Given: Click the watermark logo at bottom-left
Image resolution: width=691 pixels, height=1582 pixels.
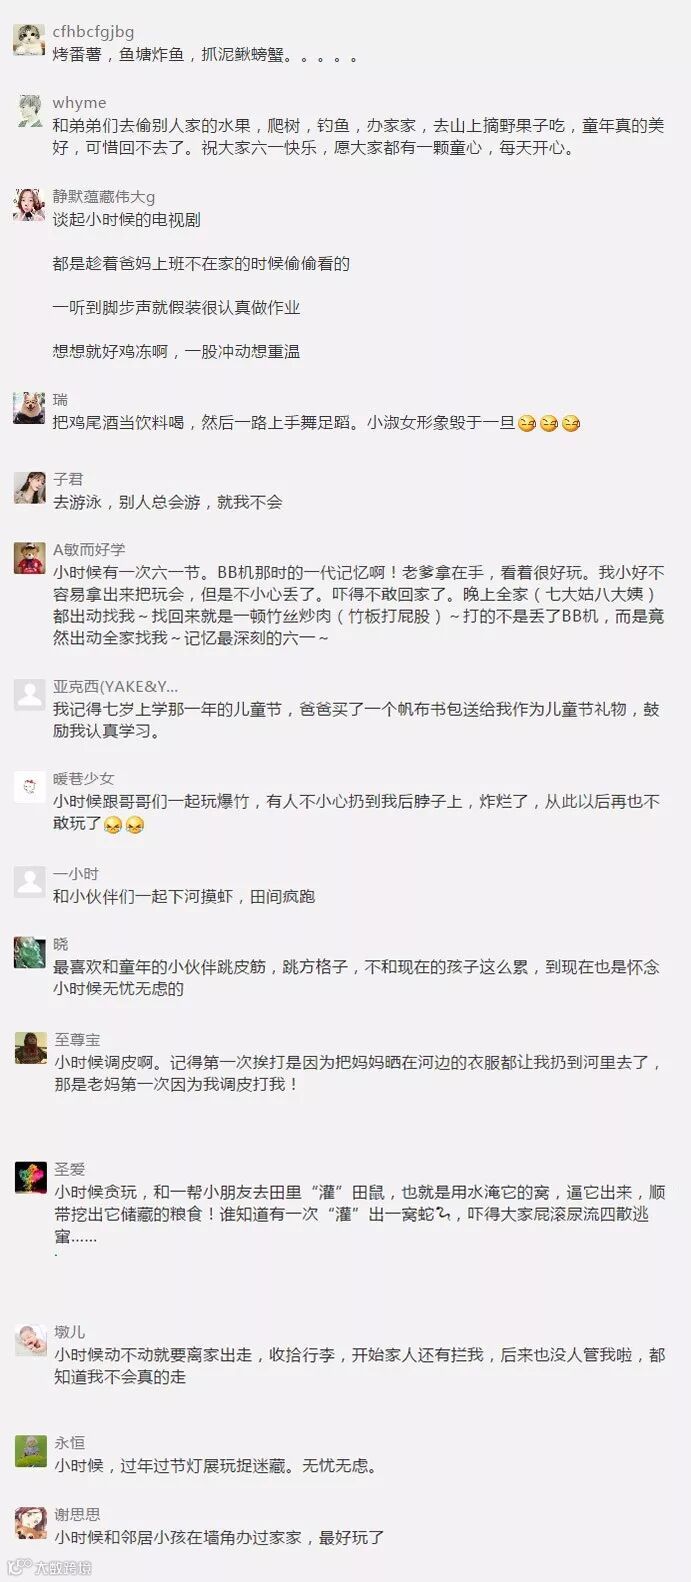Looking at the screenshot, I should coord(50,1567).
